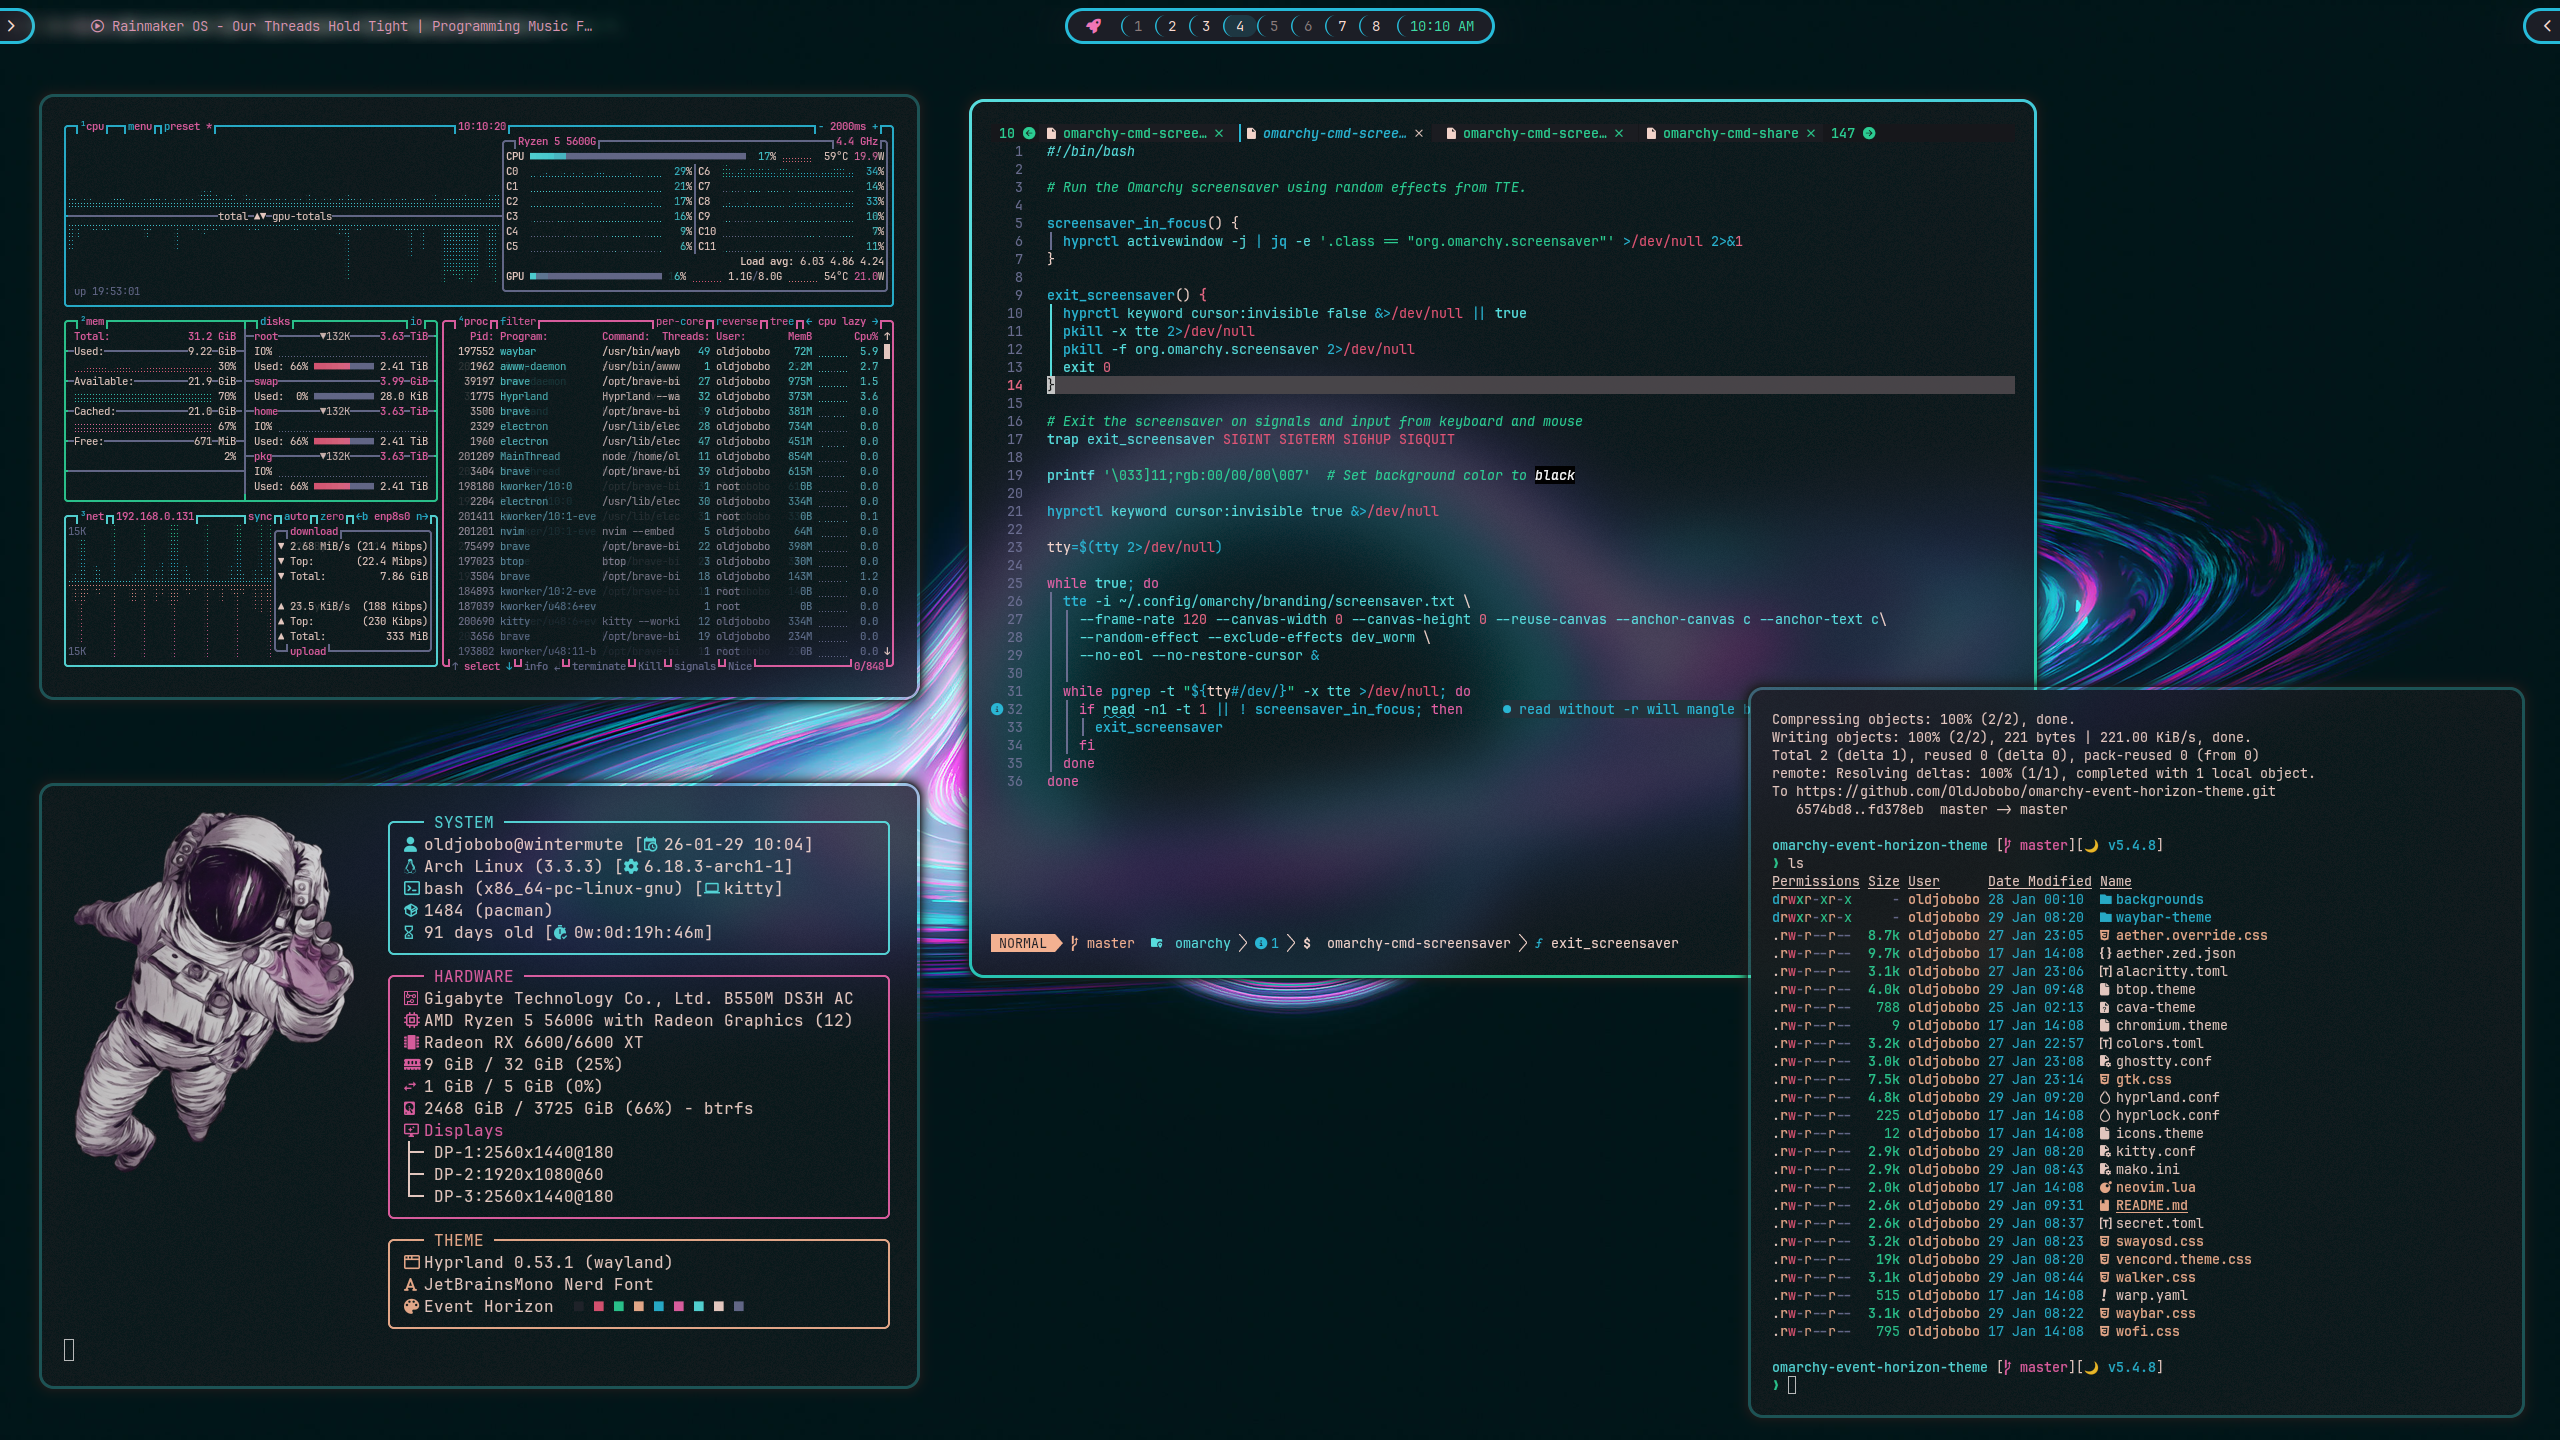Click the green arrow icon beside buffer count 10
Viewport: 2560px width, 1440px height.
tap(1029, 134)
